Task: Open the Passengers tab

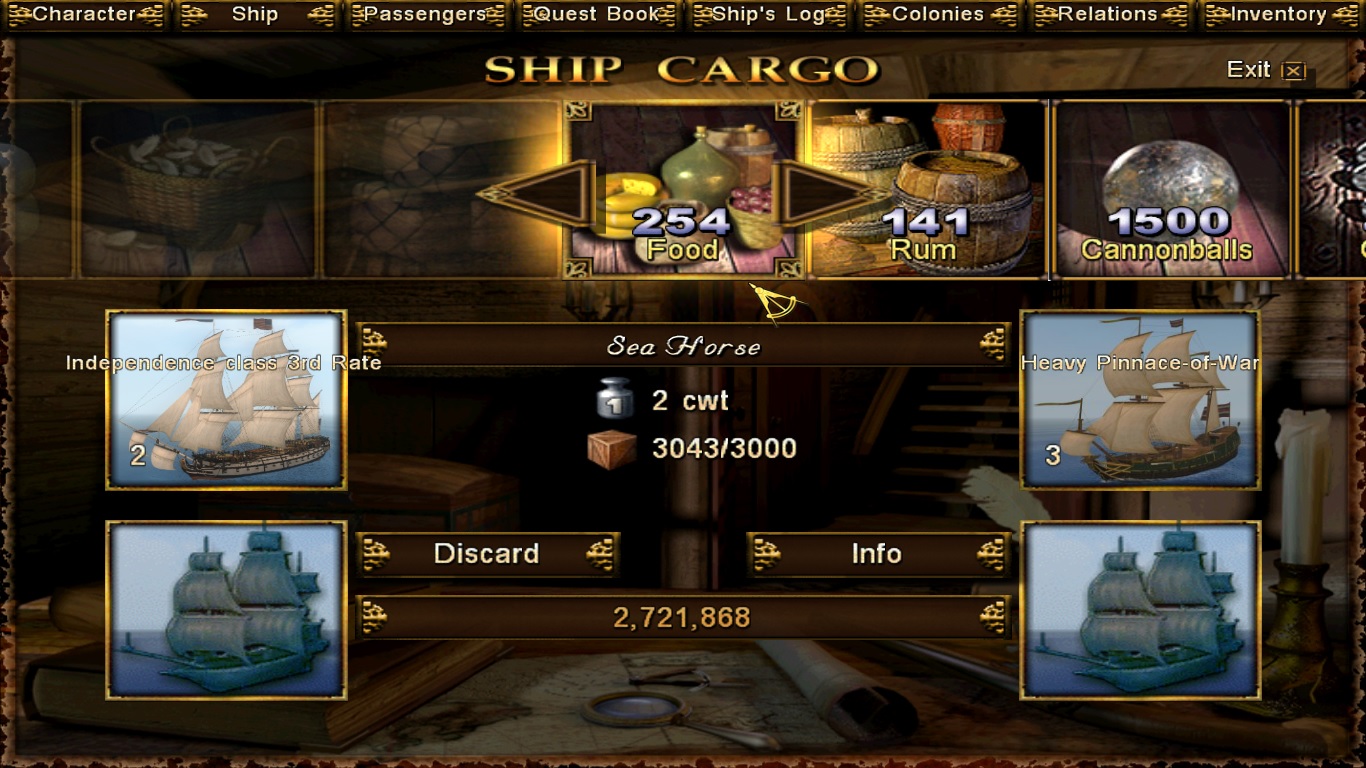Action: pos(426,15)
